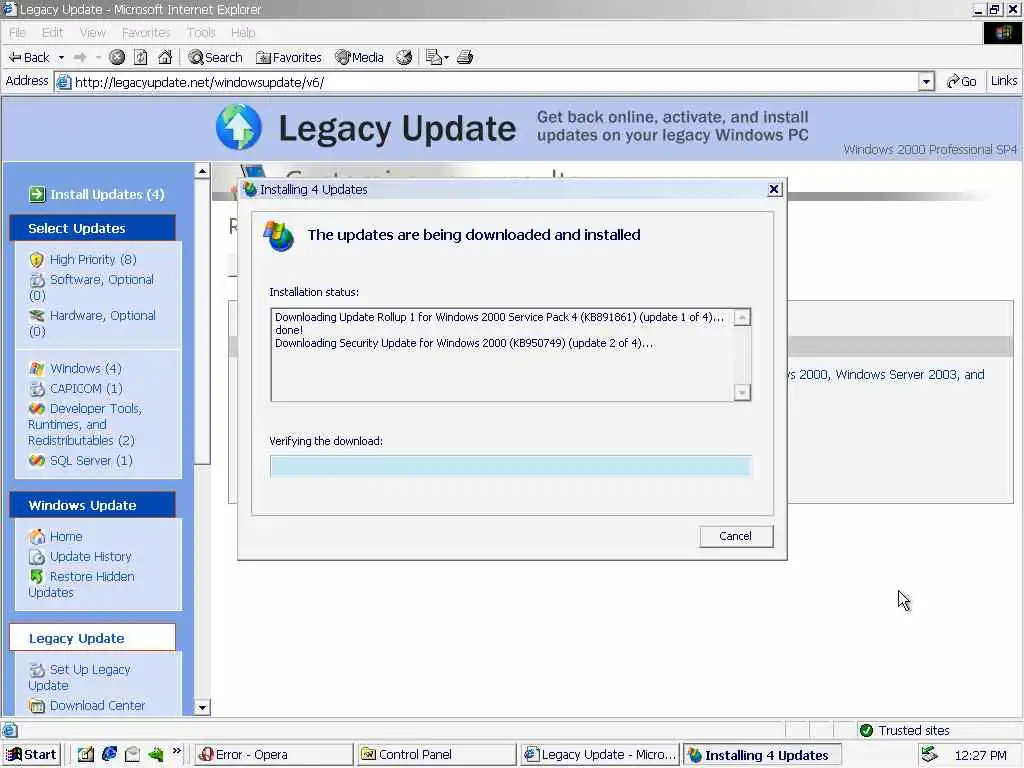Image resolution: width=1024 pixels, height=768 pixels.
Task: Click the installation status text box
Action: click(x=511, y=355)
